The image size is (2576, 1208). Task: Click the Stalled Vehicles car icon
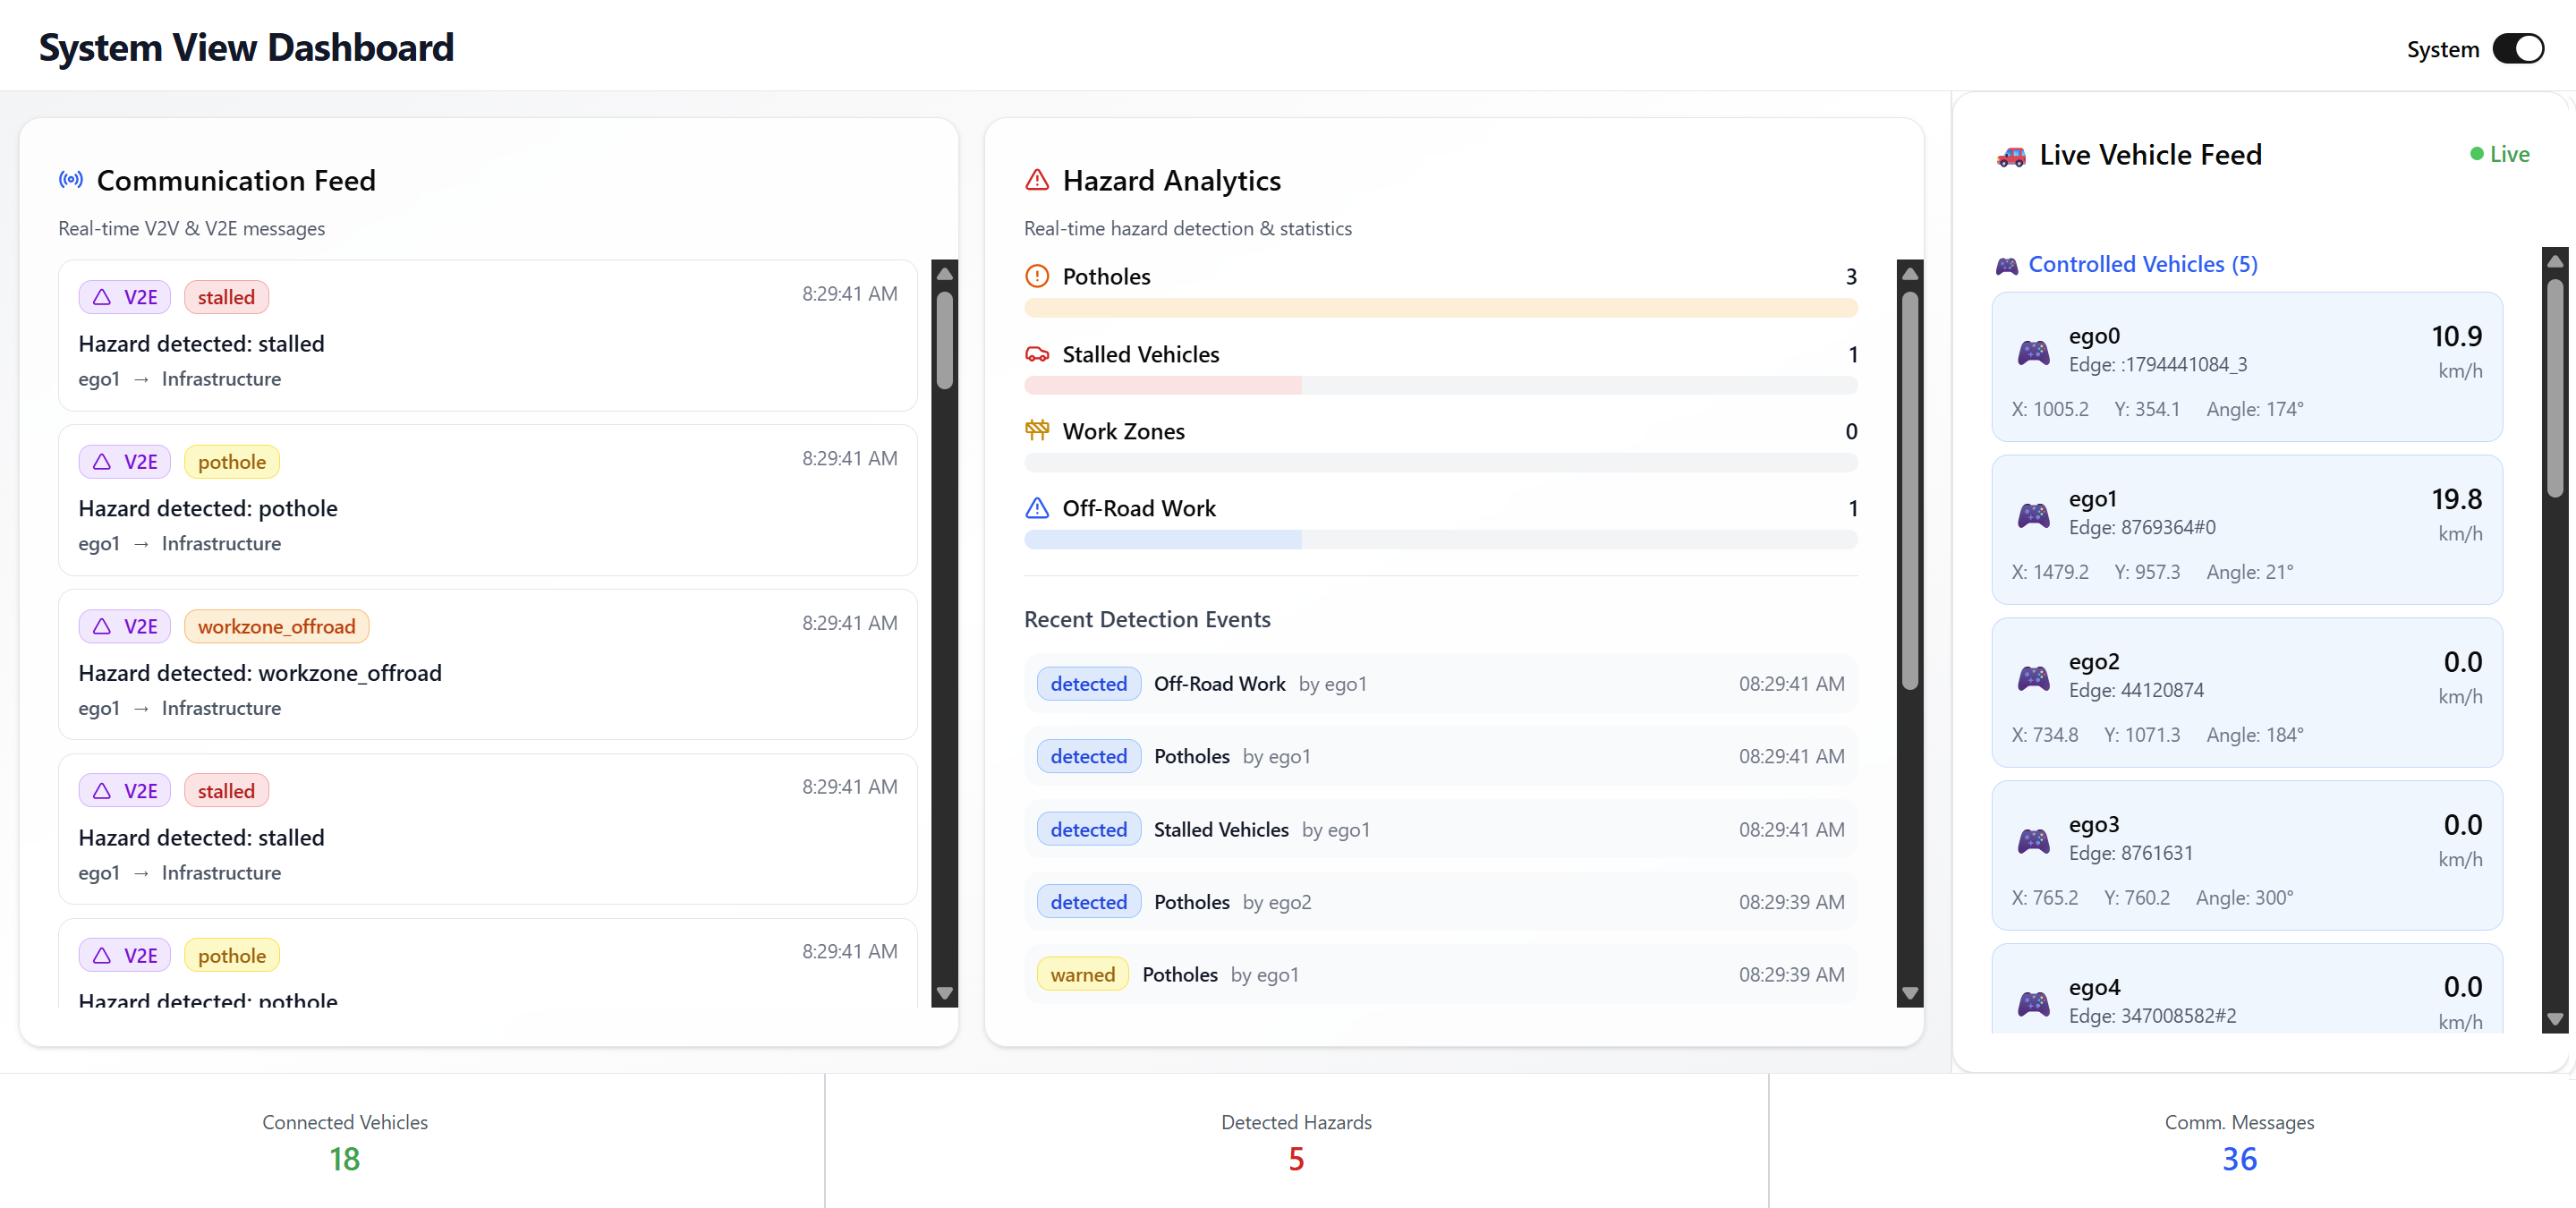1037,354
